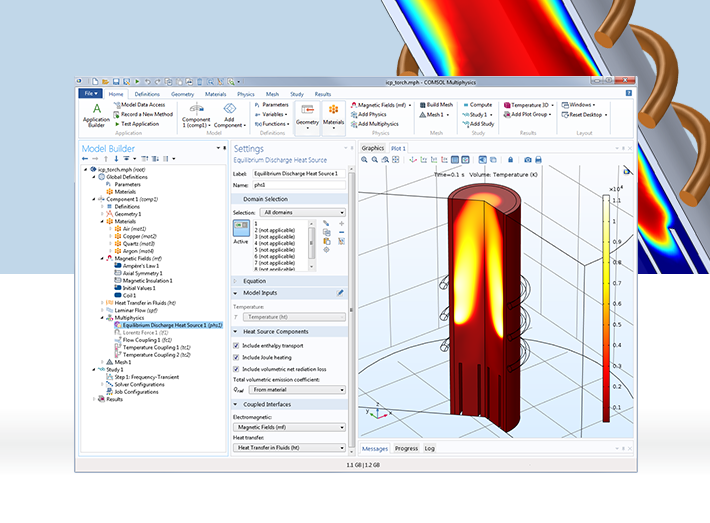This screenshot has height=523, width=710.
Task: Expand the Equation section
Action: (x=257, y=281)
